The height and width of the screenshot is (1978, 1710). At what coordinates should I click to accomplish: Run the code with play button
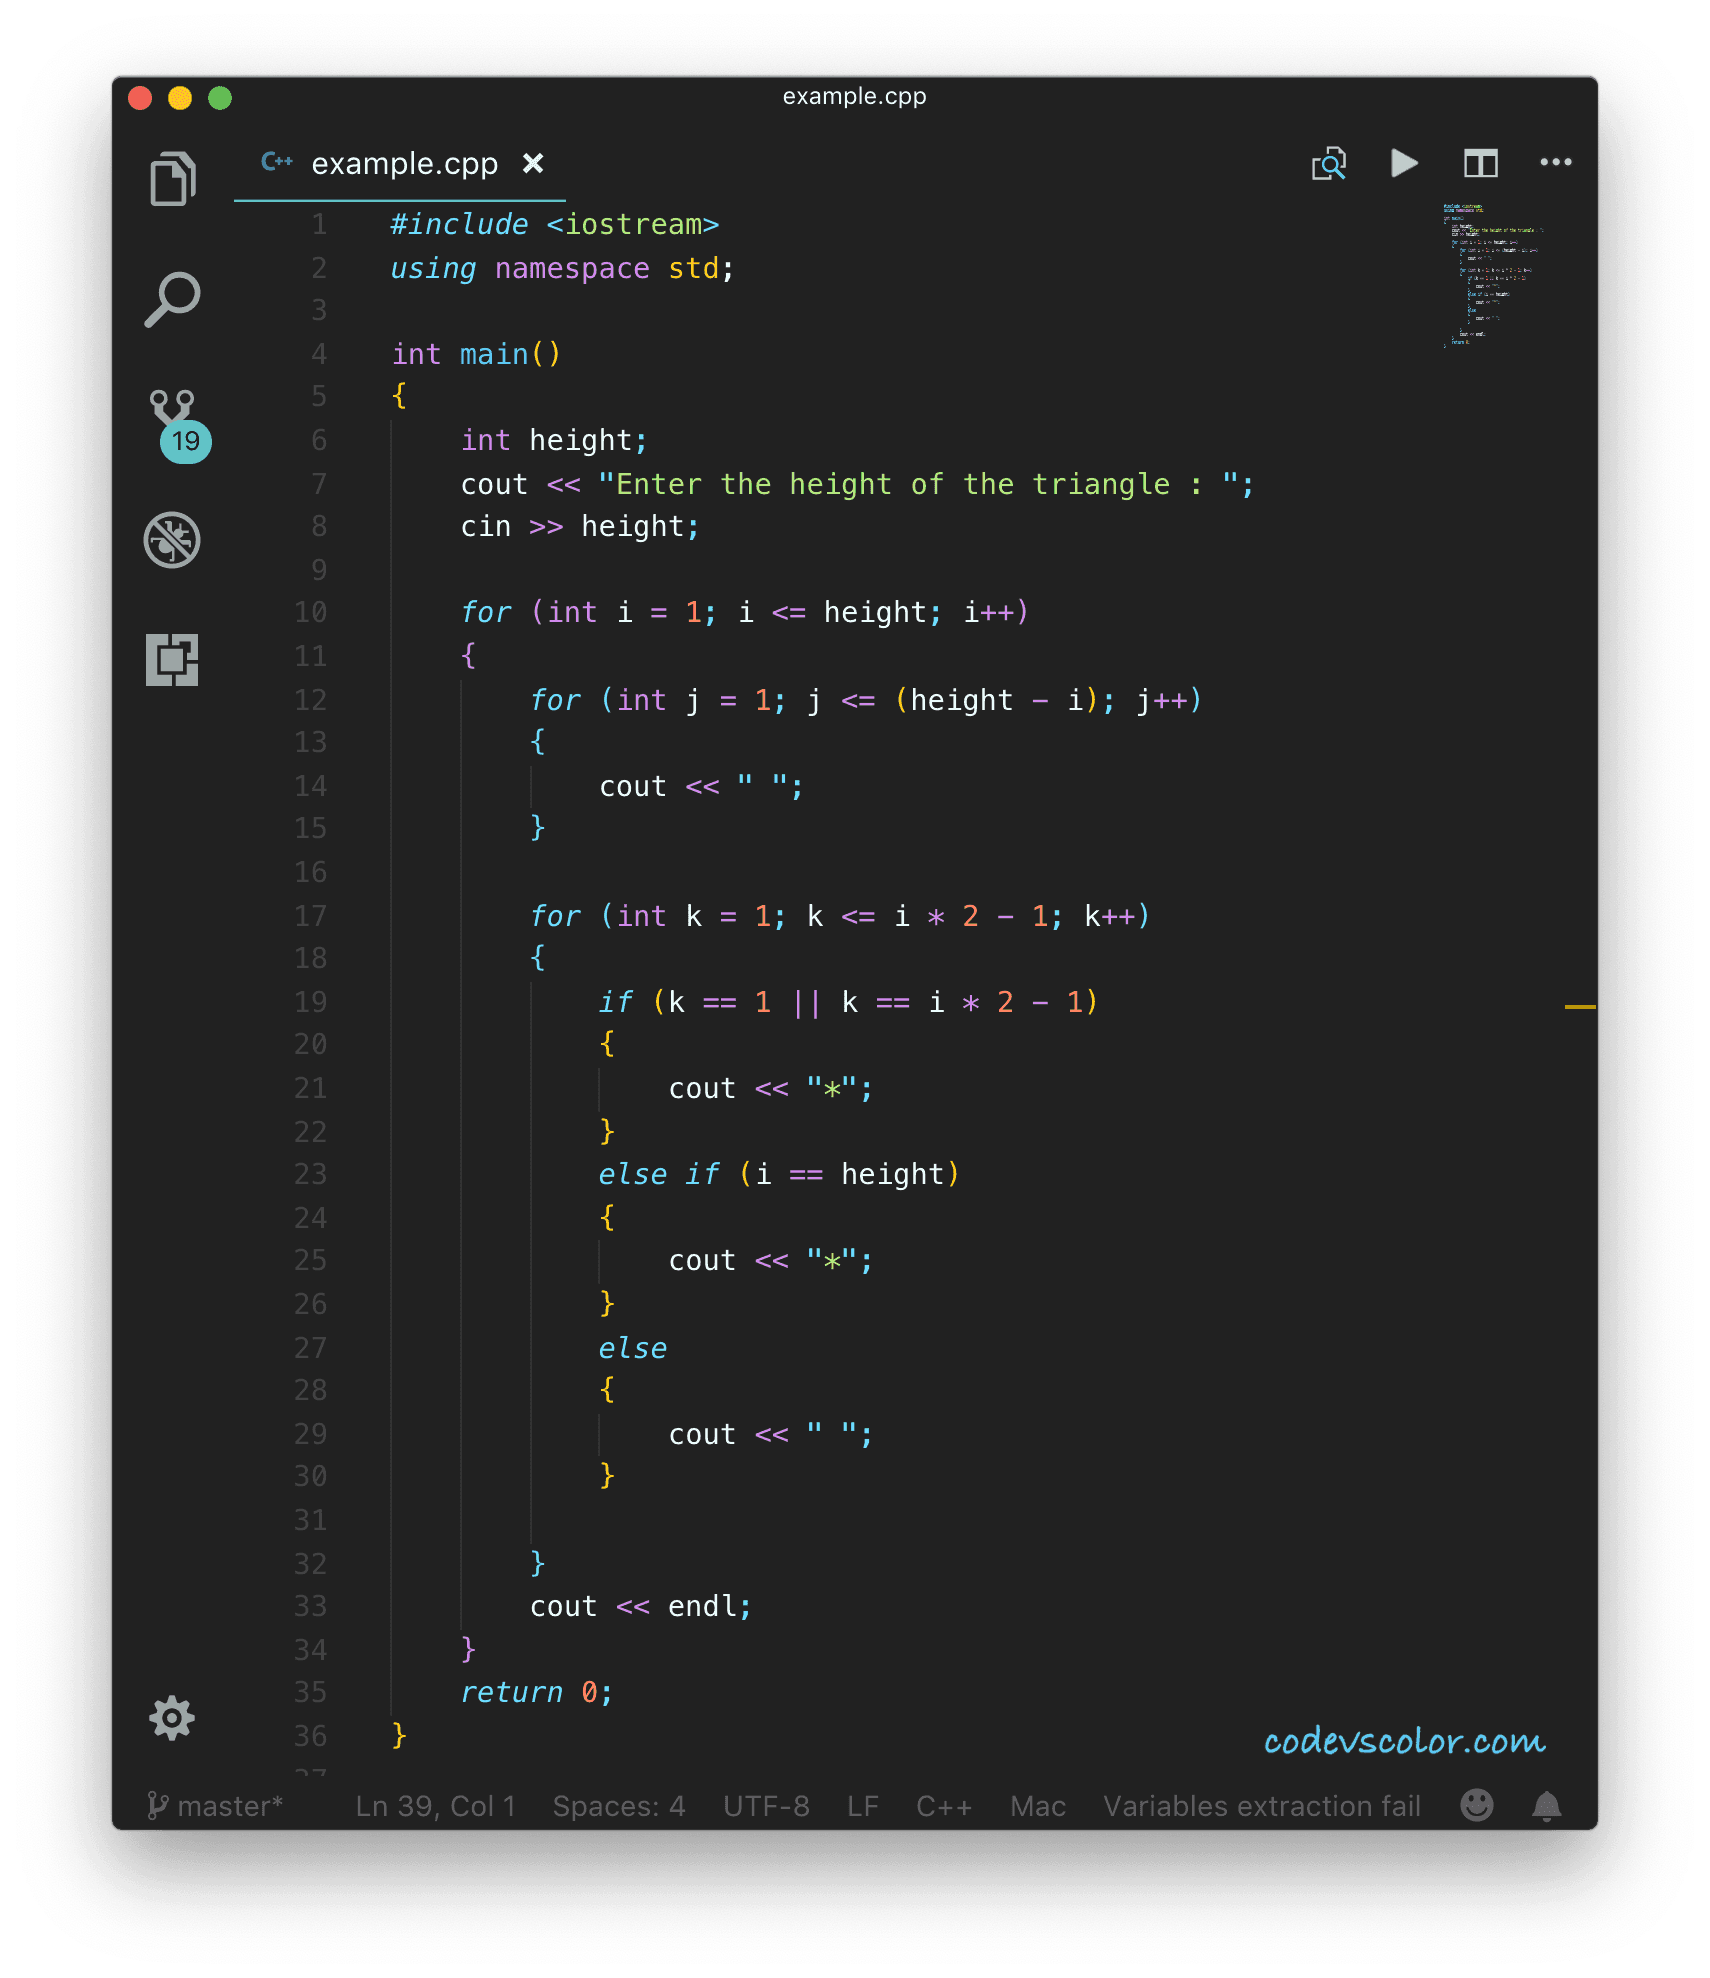(1404, 163)
